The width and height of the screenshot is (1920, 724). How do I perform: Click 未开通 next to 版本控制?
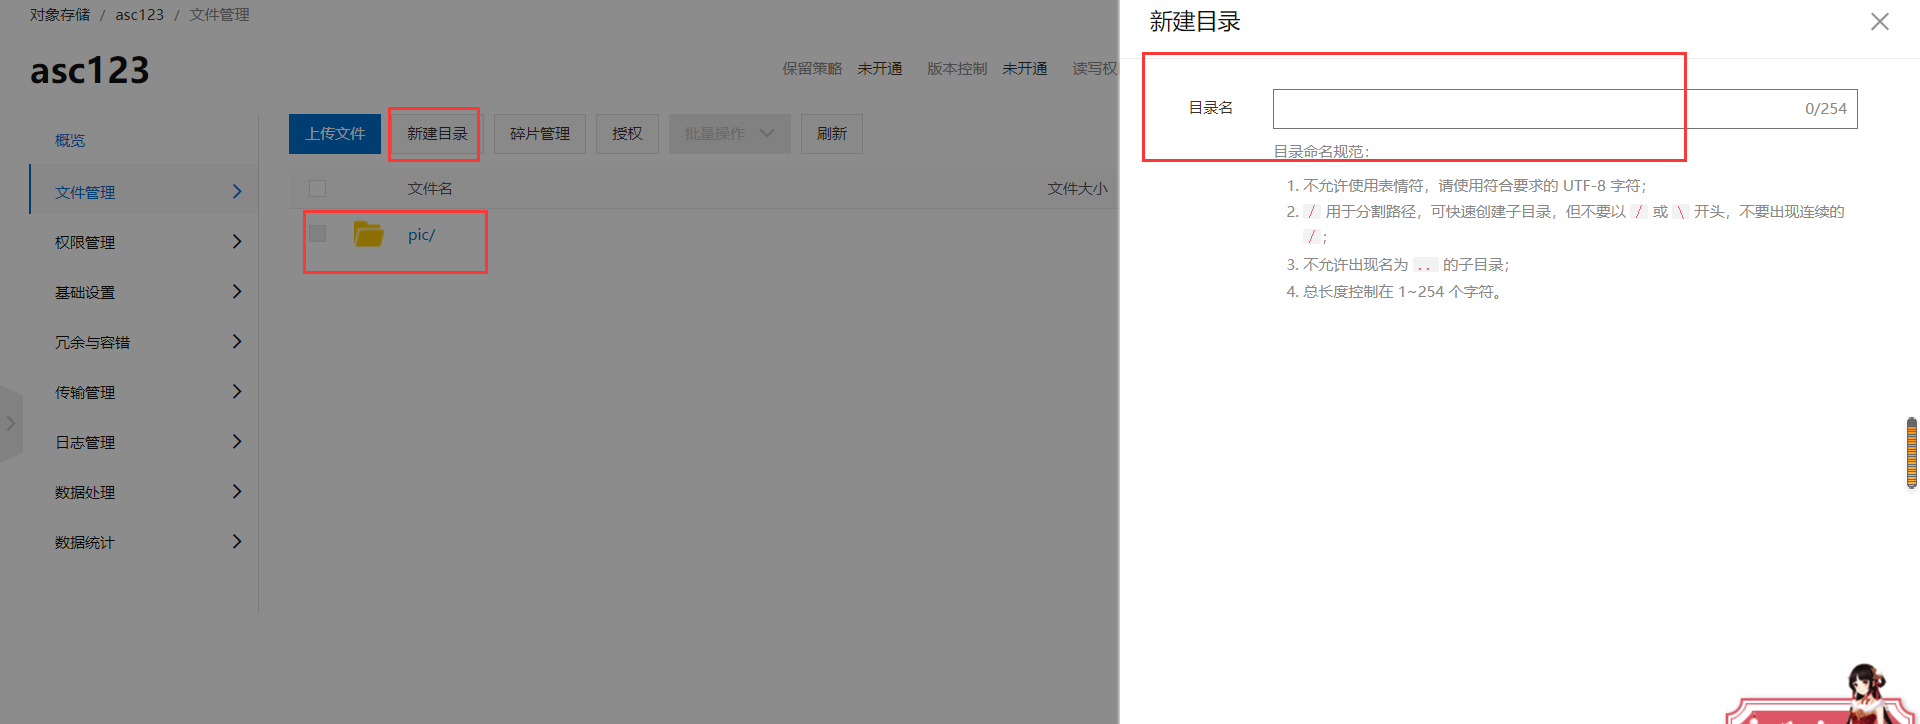1025,69
